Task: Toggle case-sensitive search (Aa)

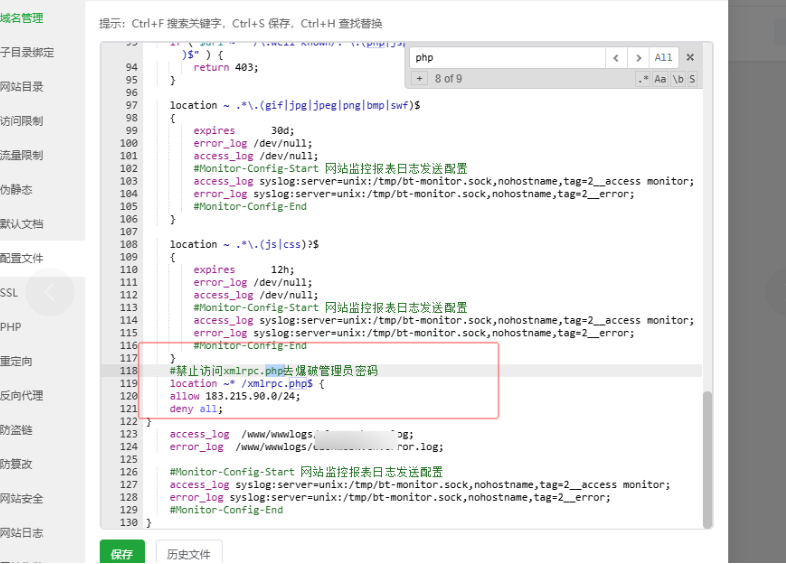Action: tap(660, 79)
